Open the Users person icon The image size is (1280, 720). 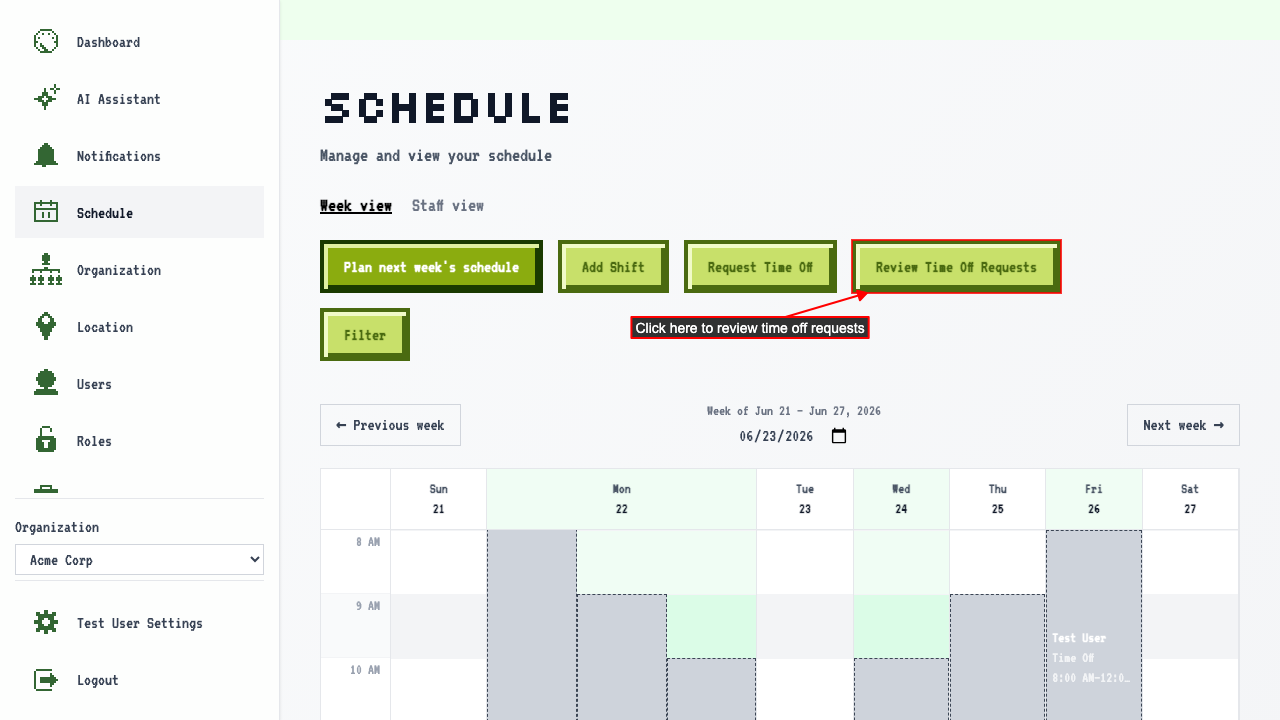pos(46,384)
